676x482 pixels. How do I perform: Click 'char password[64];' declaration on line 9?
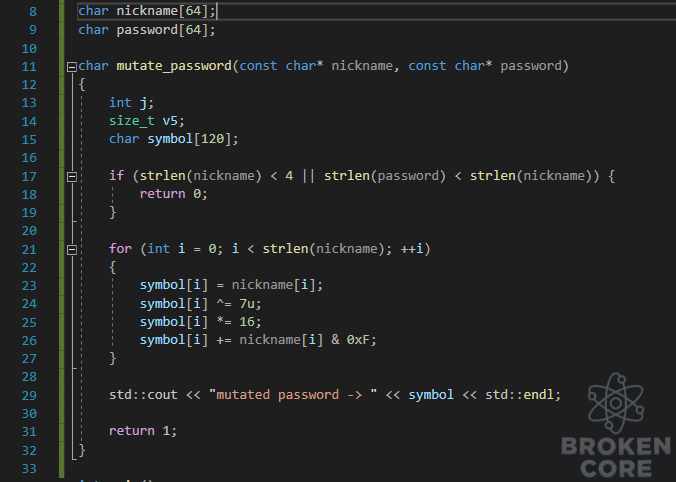click(x=147, y=30)
